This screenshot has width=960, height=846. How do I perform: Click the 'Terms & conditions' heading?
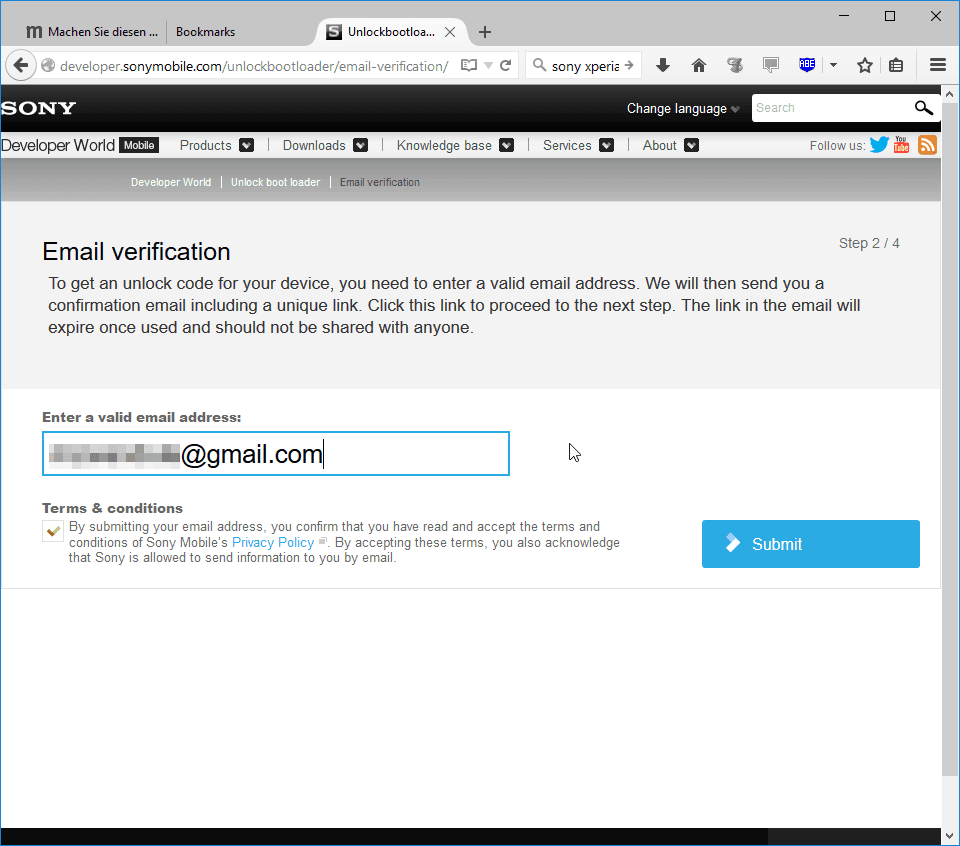click(112, 508)
